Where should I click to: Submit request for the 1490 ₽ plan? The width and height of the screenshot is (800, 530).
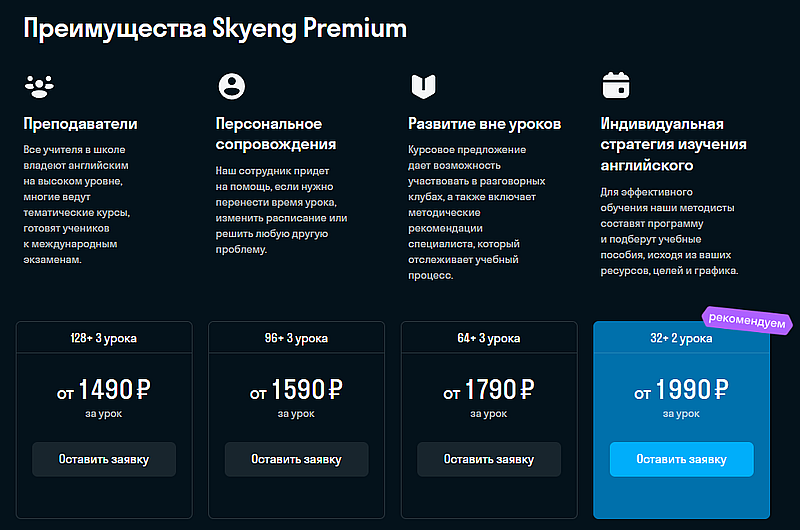coord(104,459)
